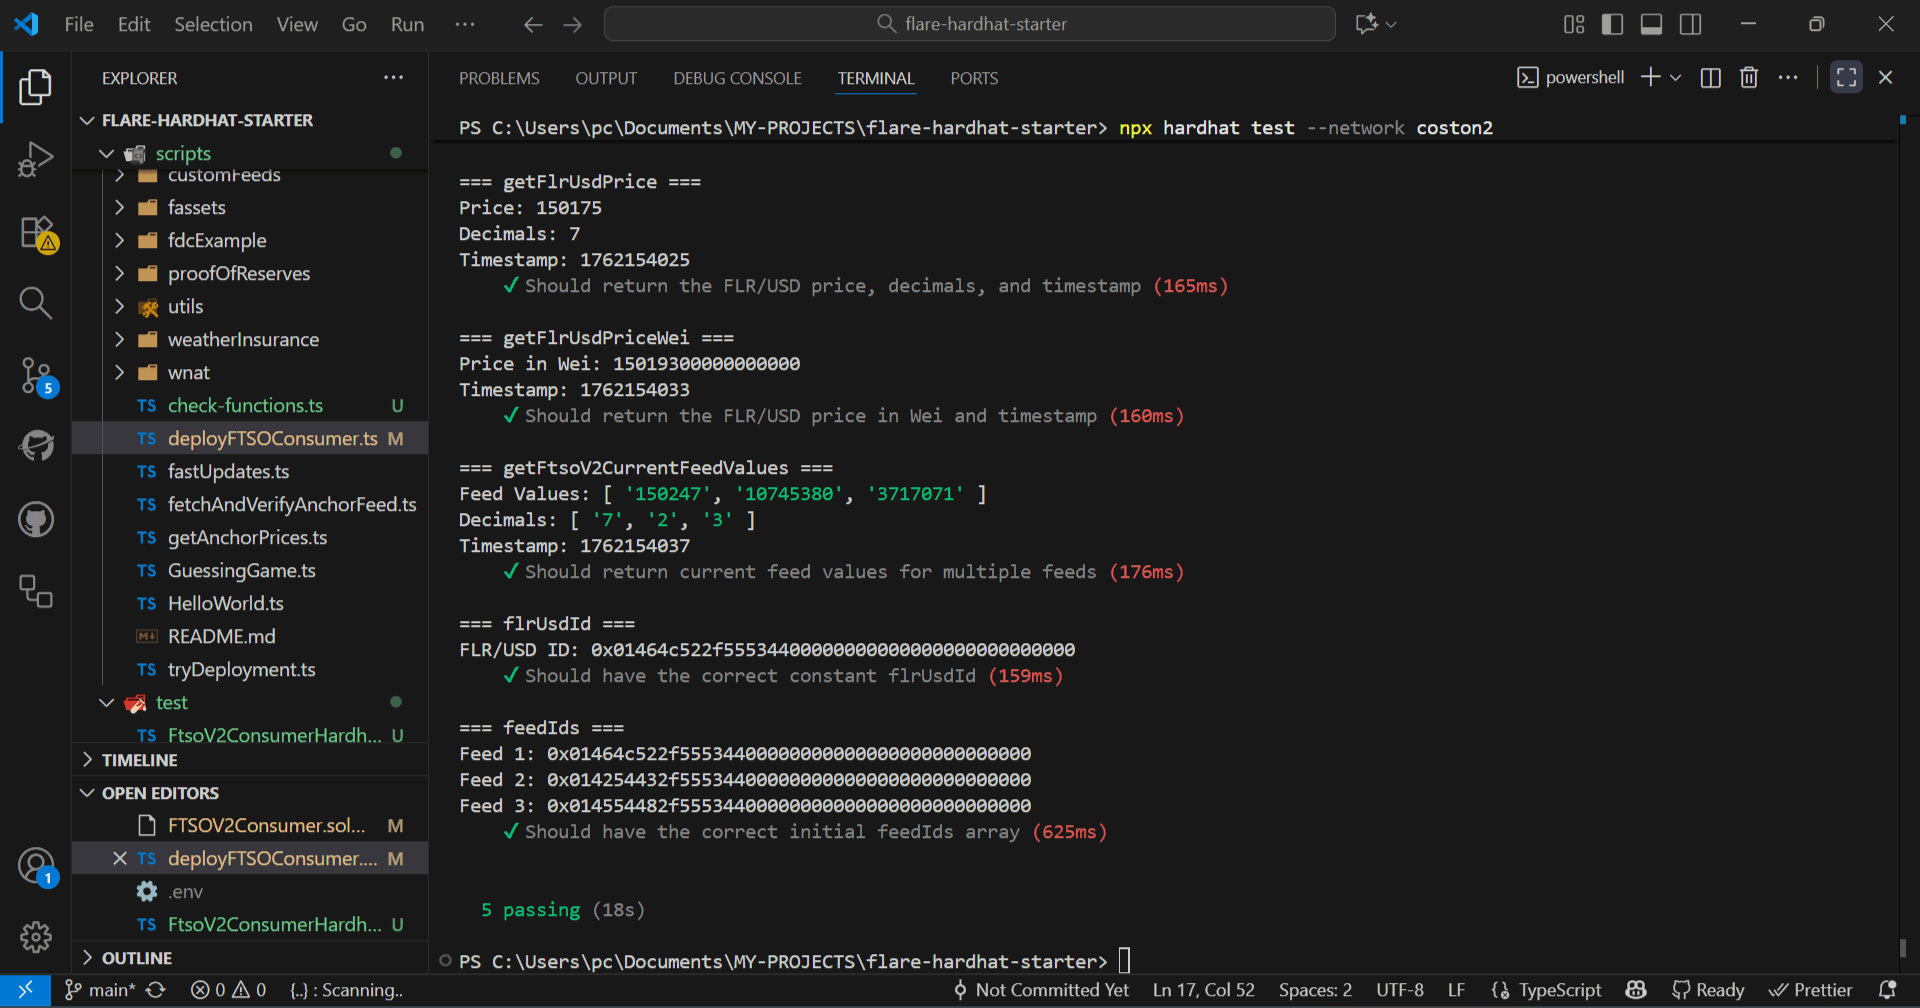This screenshot has width=1920, height=1008.
Task: Open the terminal profile dropdown
Action: click(1675, 77)
